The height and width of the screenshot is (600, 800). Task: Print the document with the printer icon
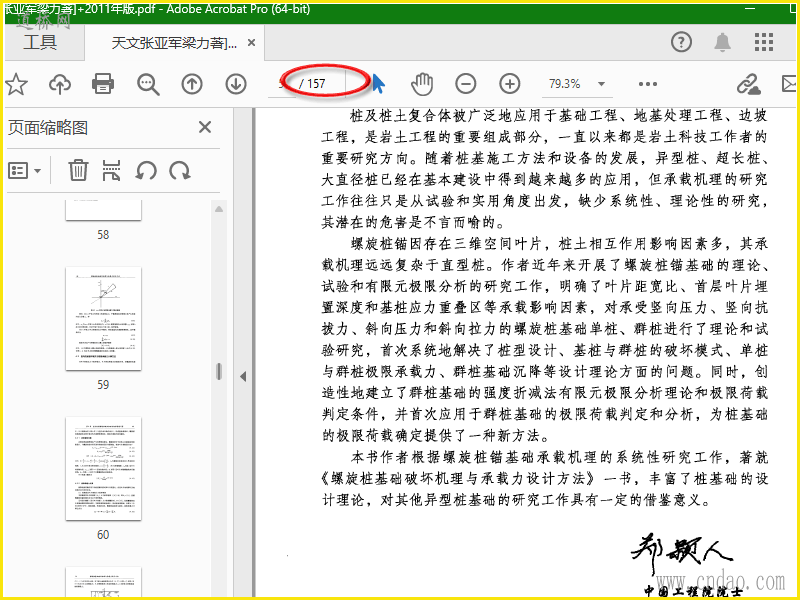tap(103, 84)
